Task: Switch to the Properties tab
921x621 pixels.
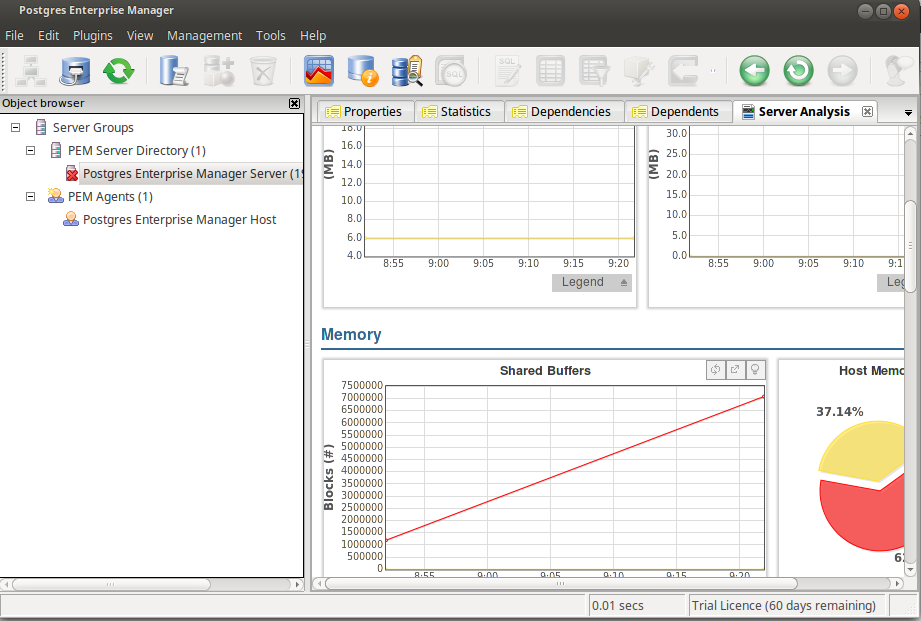Action: [364, 112]
